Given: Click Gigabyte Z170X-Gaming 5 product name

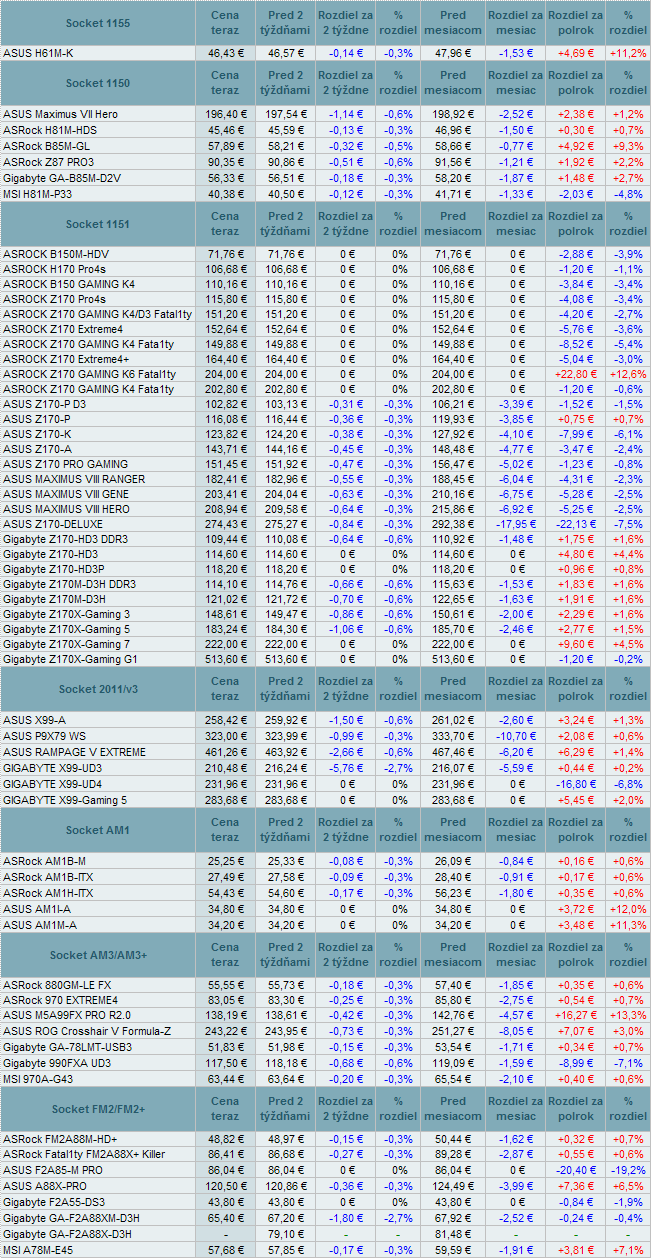Looking at the screenshot, I should coord(66,629).
